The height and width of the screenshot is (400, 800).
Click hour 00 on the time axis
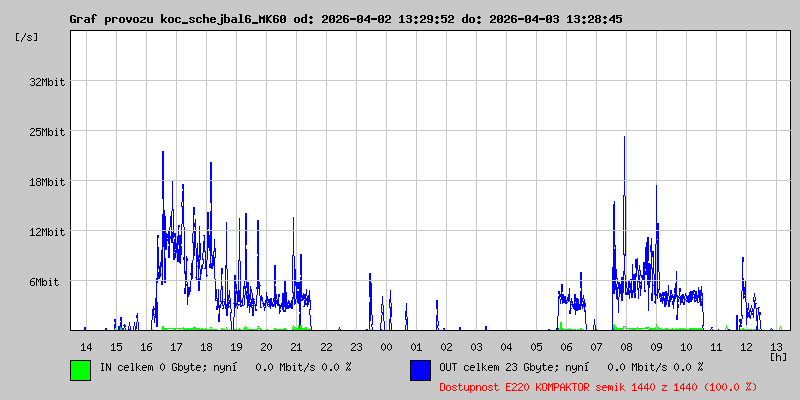[386, 346]
